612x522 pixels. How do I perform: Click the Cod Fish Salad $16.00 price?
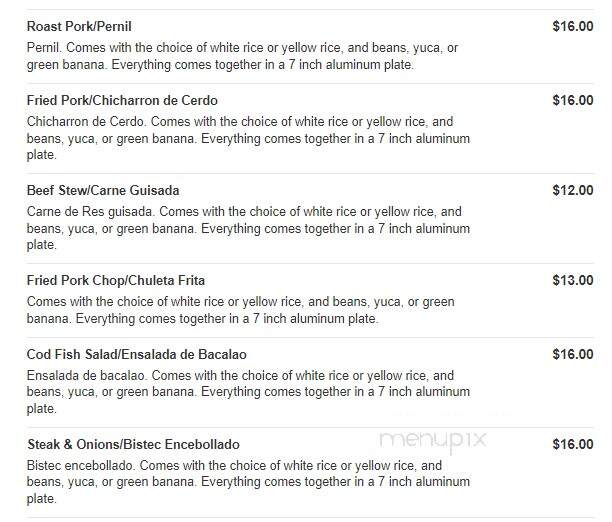click(573, 355)
